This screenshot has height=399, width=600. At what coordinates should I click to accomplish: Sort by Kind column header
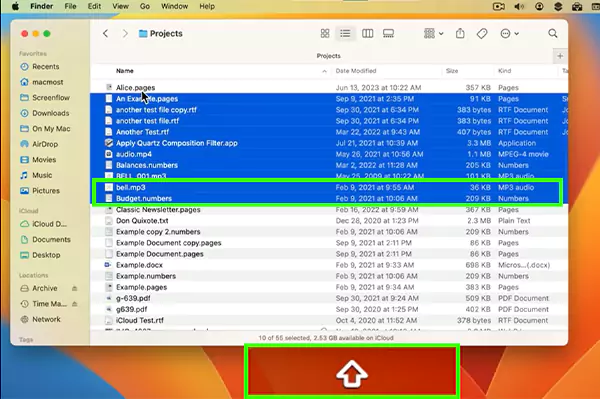tap(504, 71)
